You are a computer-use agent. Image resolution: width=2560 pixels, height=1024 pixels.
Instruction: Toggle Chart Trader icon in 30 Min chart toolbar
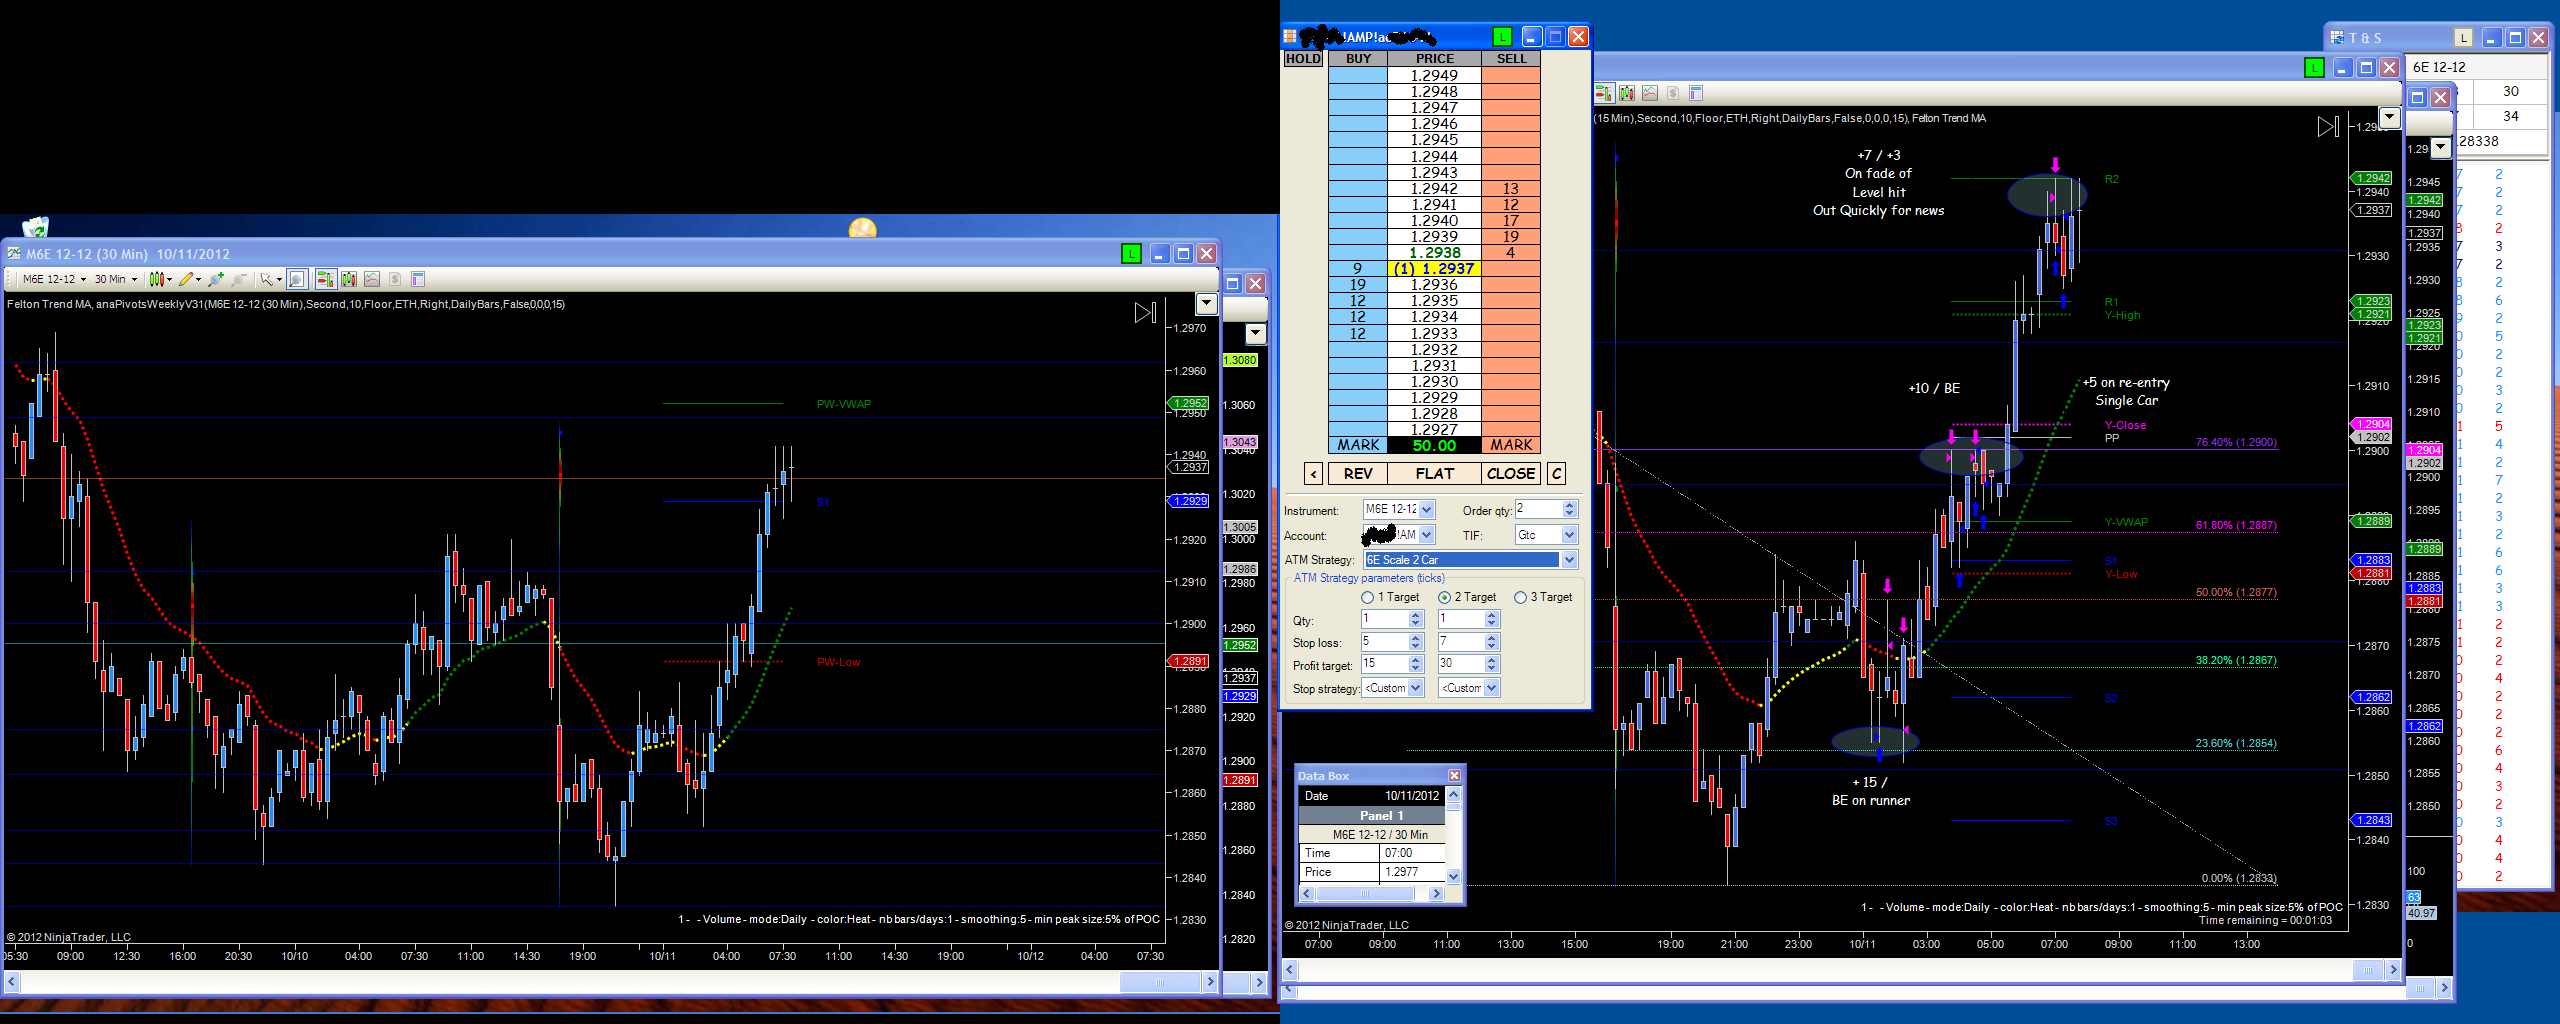click(325, 279)
